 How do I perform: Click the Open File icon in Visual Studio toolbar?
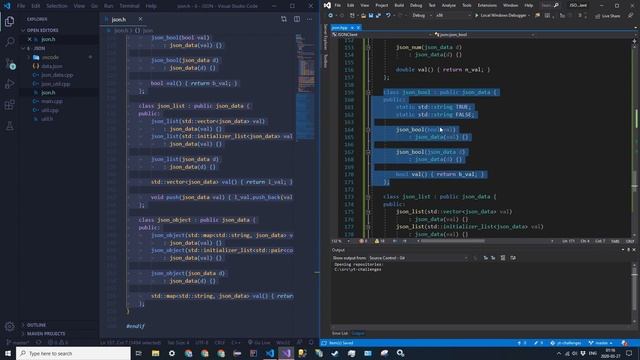pyautogui.click(x=363, y=16)
